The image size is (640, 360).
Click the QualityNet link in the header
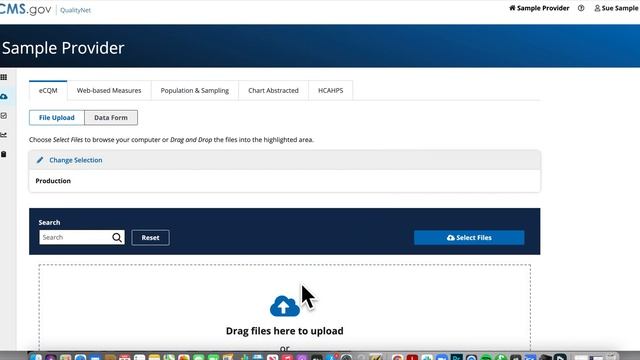point(76,10)
